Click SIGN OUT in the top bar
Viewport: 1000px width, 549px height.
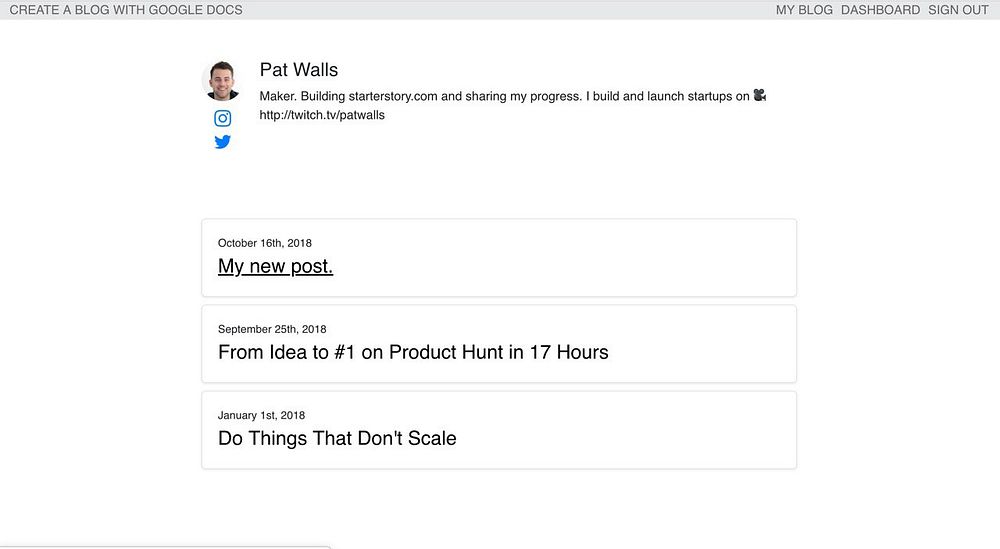point(958,10)
